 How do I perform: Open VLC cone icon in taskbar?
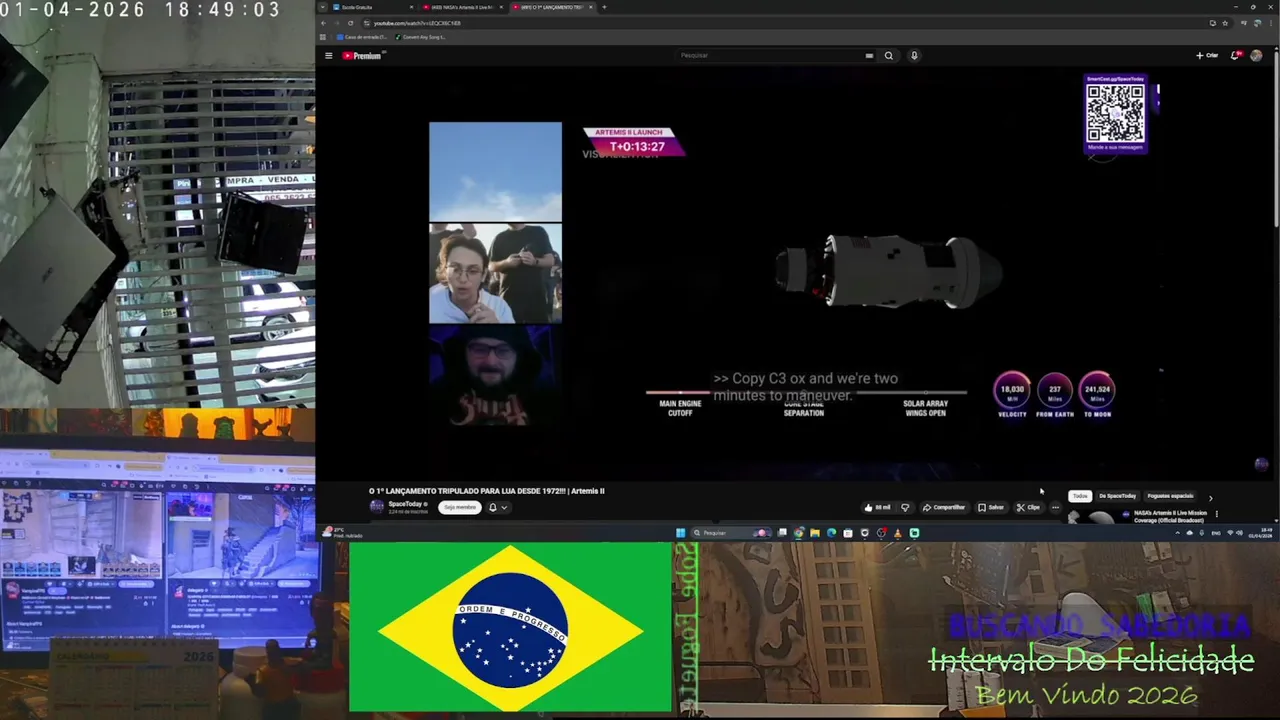point(897,533)
